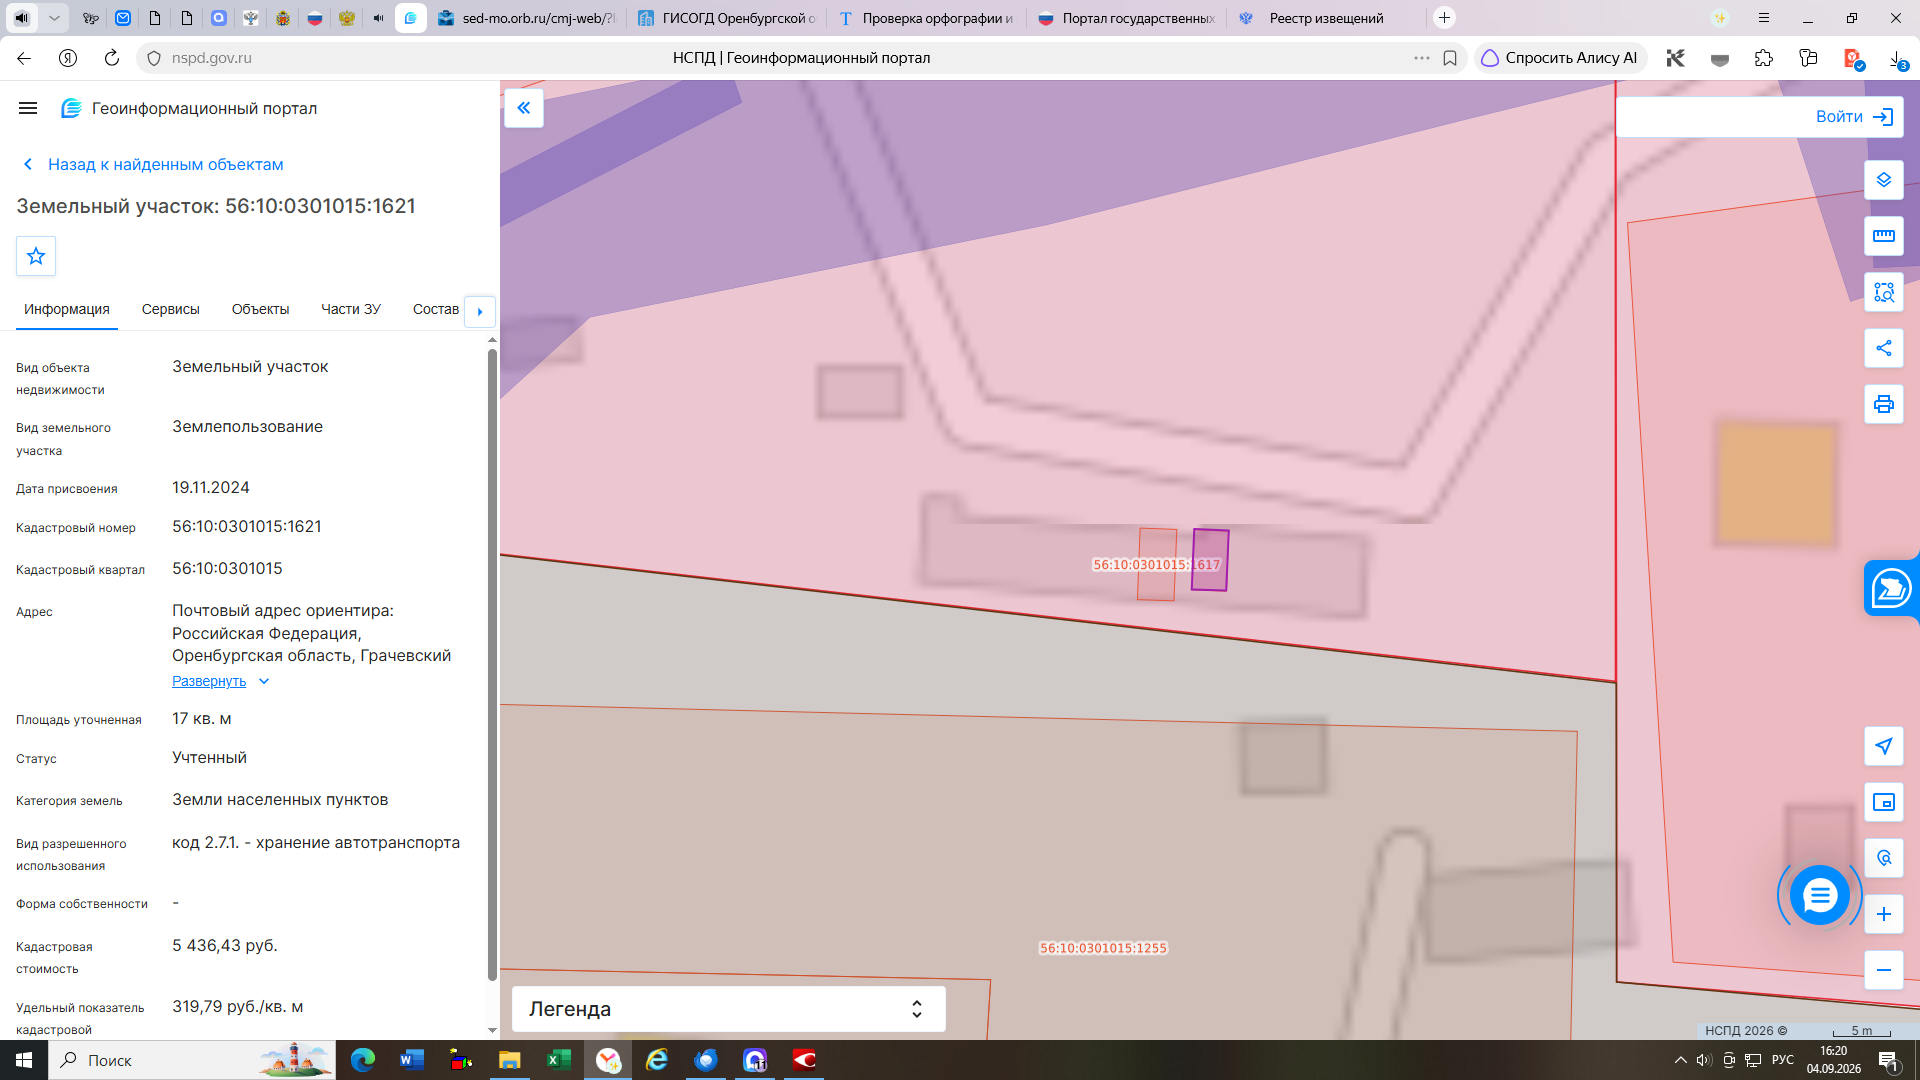
Task: Collapse the side panel with double chevron
Action: (524, 108)
